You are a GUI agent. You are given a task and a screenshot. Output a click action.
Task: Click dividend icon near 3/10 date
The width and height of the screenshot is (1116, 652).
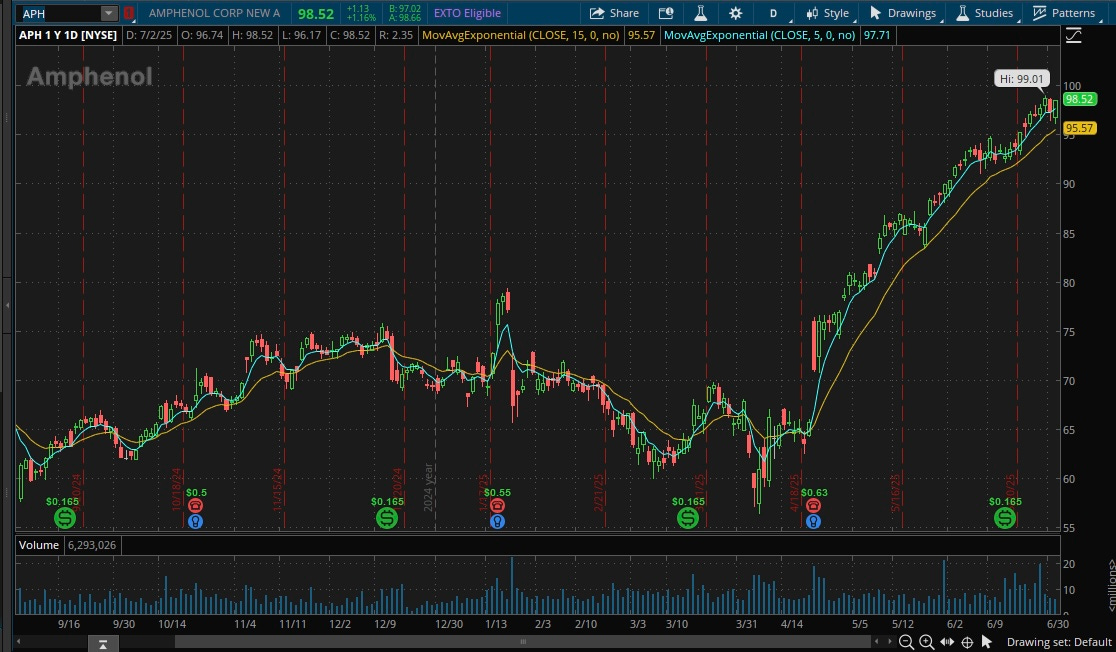point(688,518)
